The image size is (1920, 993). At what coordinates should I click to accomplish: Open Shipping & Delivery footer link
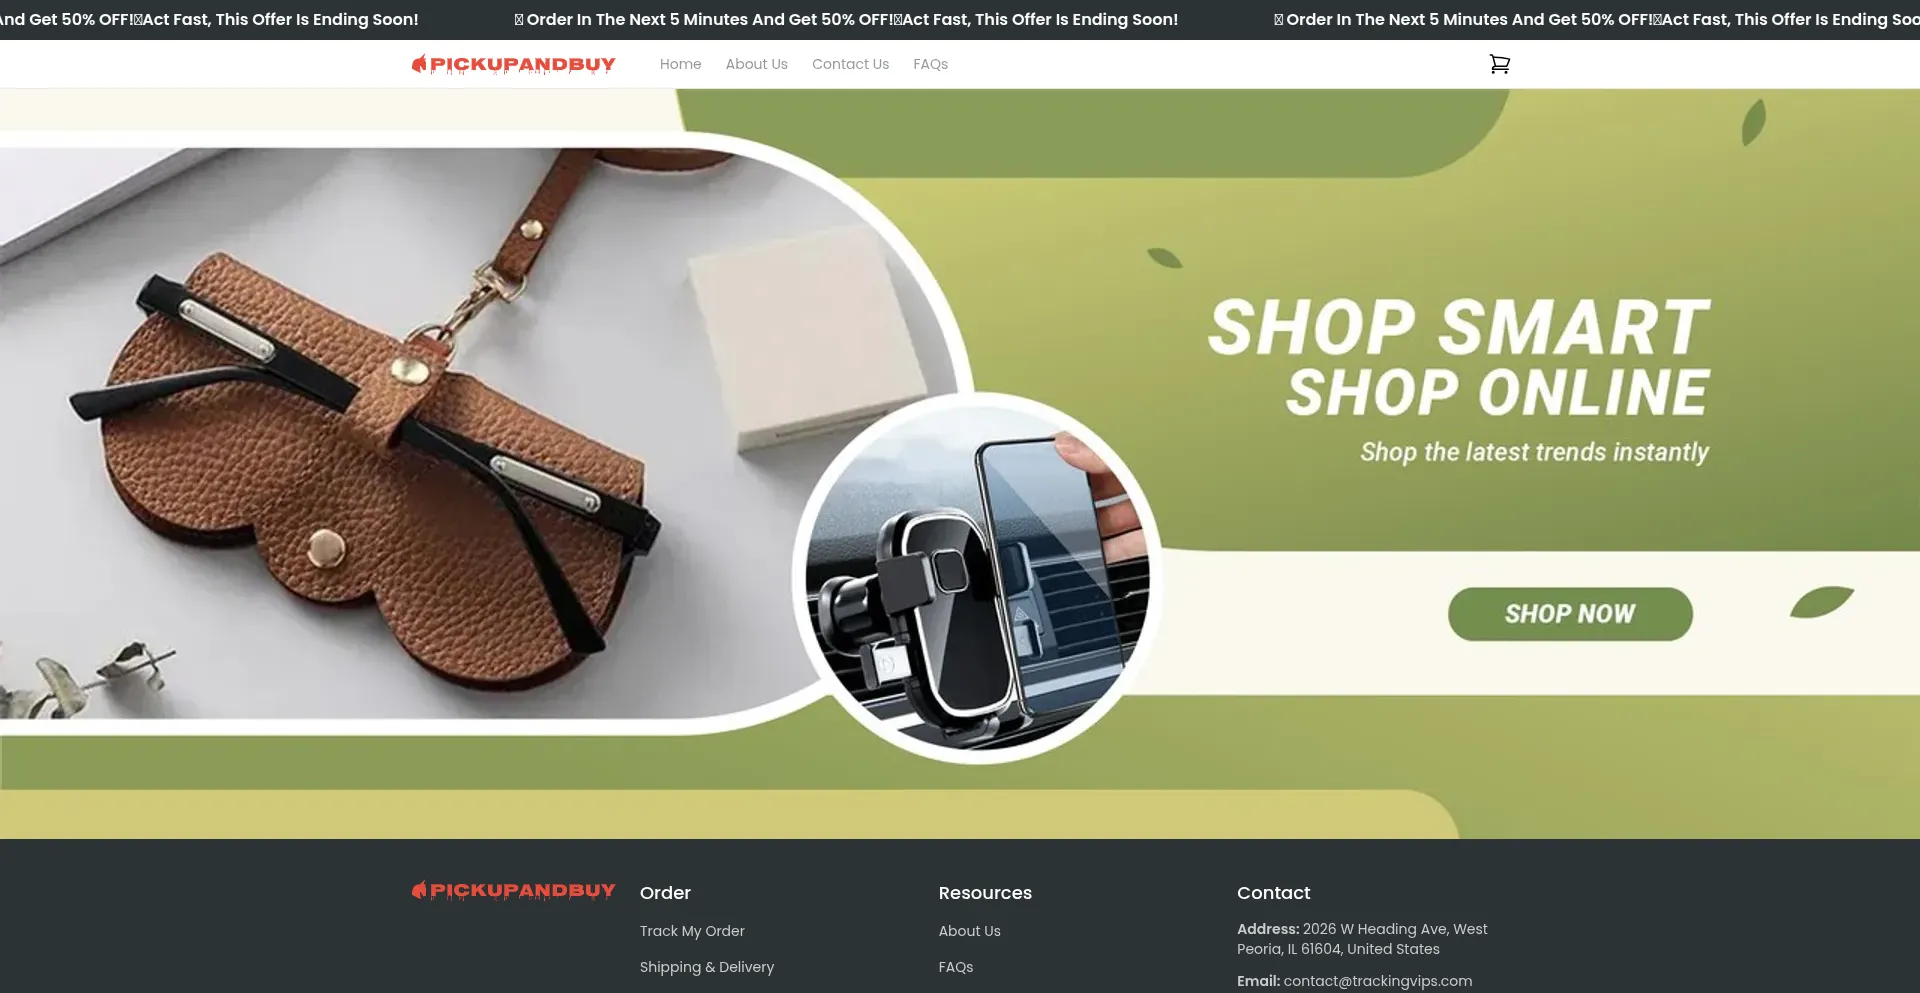707,967
